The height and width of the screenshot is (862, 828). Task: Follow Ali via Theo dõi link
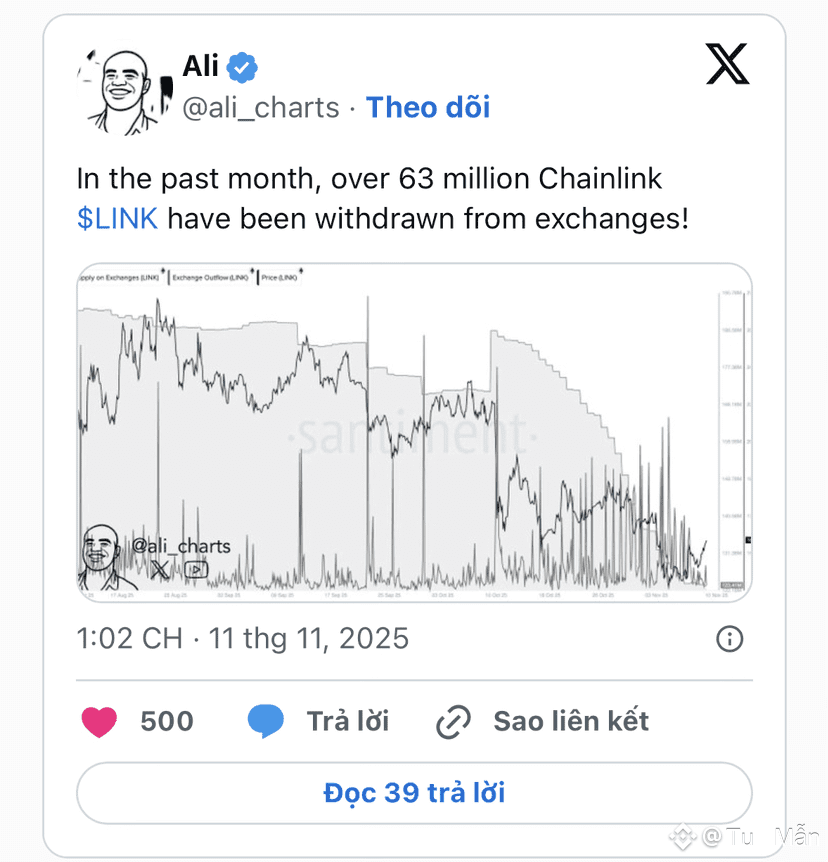(428, 107)
